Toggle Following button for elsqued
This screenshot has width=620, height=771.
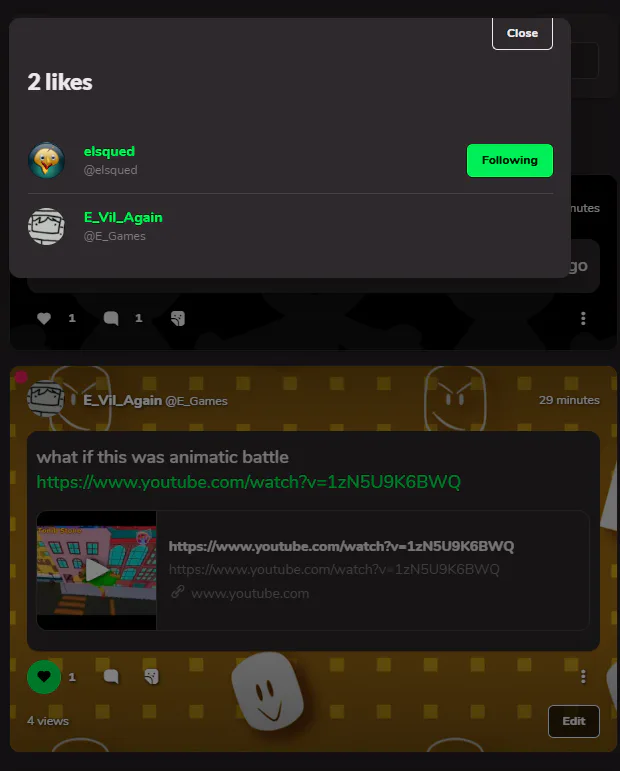[509, 160]
